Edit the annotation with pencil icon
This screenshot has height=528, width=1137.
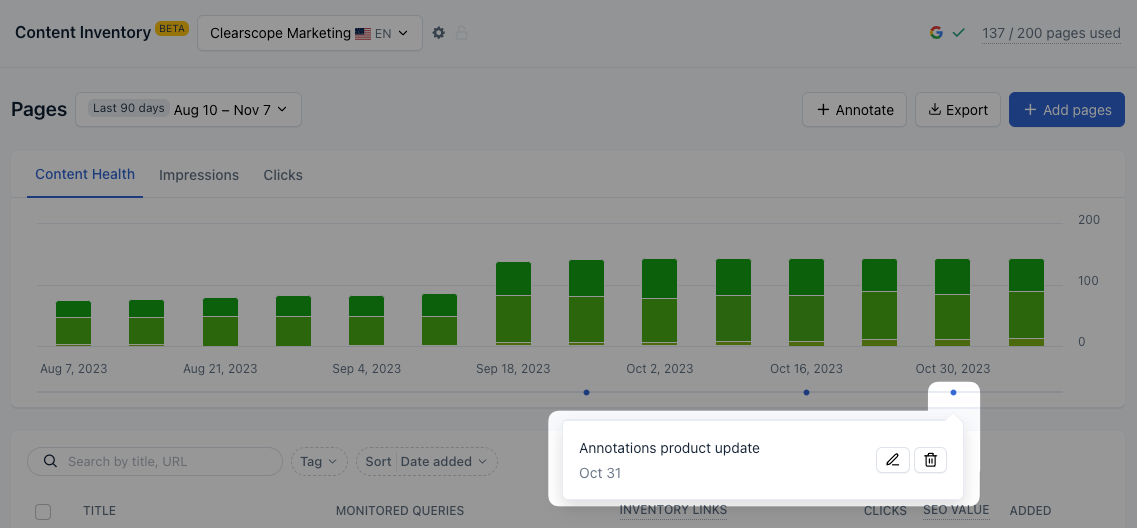click(x=893, y=460)
